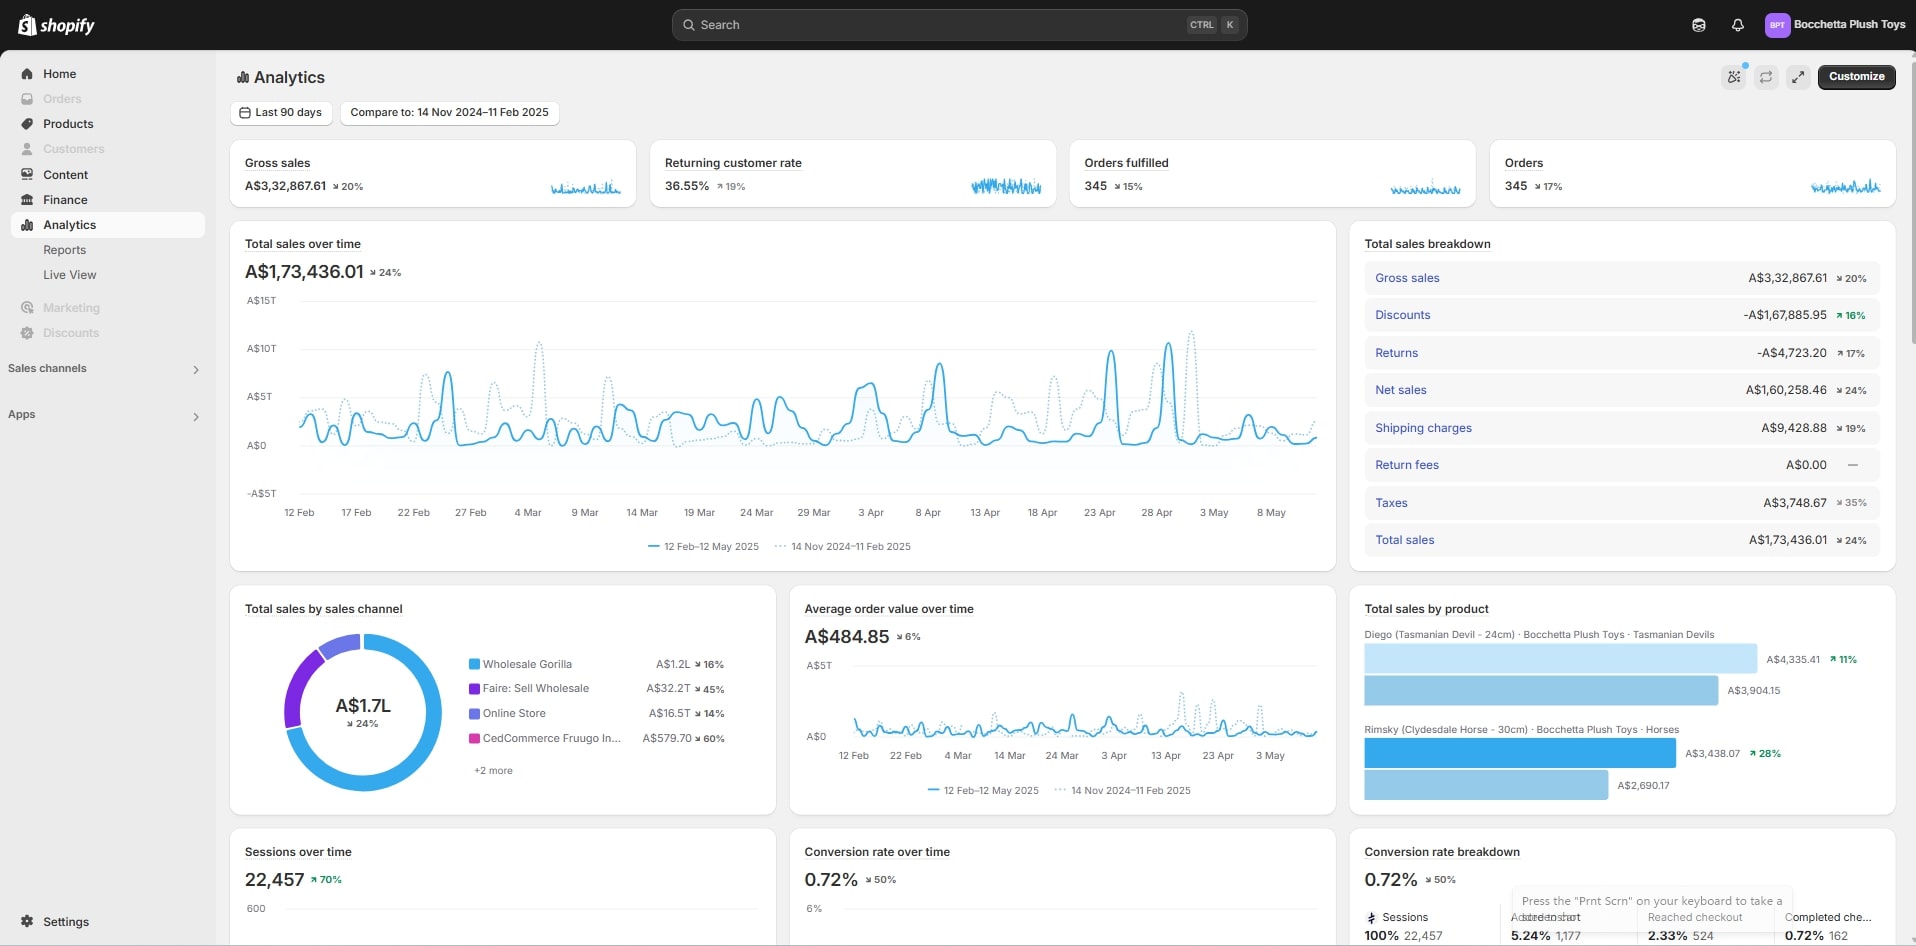The height and width of the screenshot is (946, 1916).
Task: Open the notifications bell
Action: [1737, 25]
